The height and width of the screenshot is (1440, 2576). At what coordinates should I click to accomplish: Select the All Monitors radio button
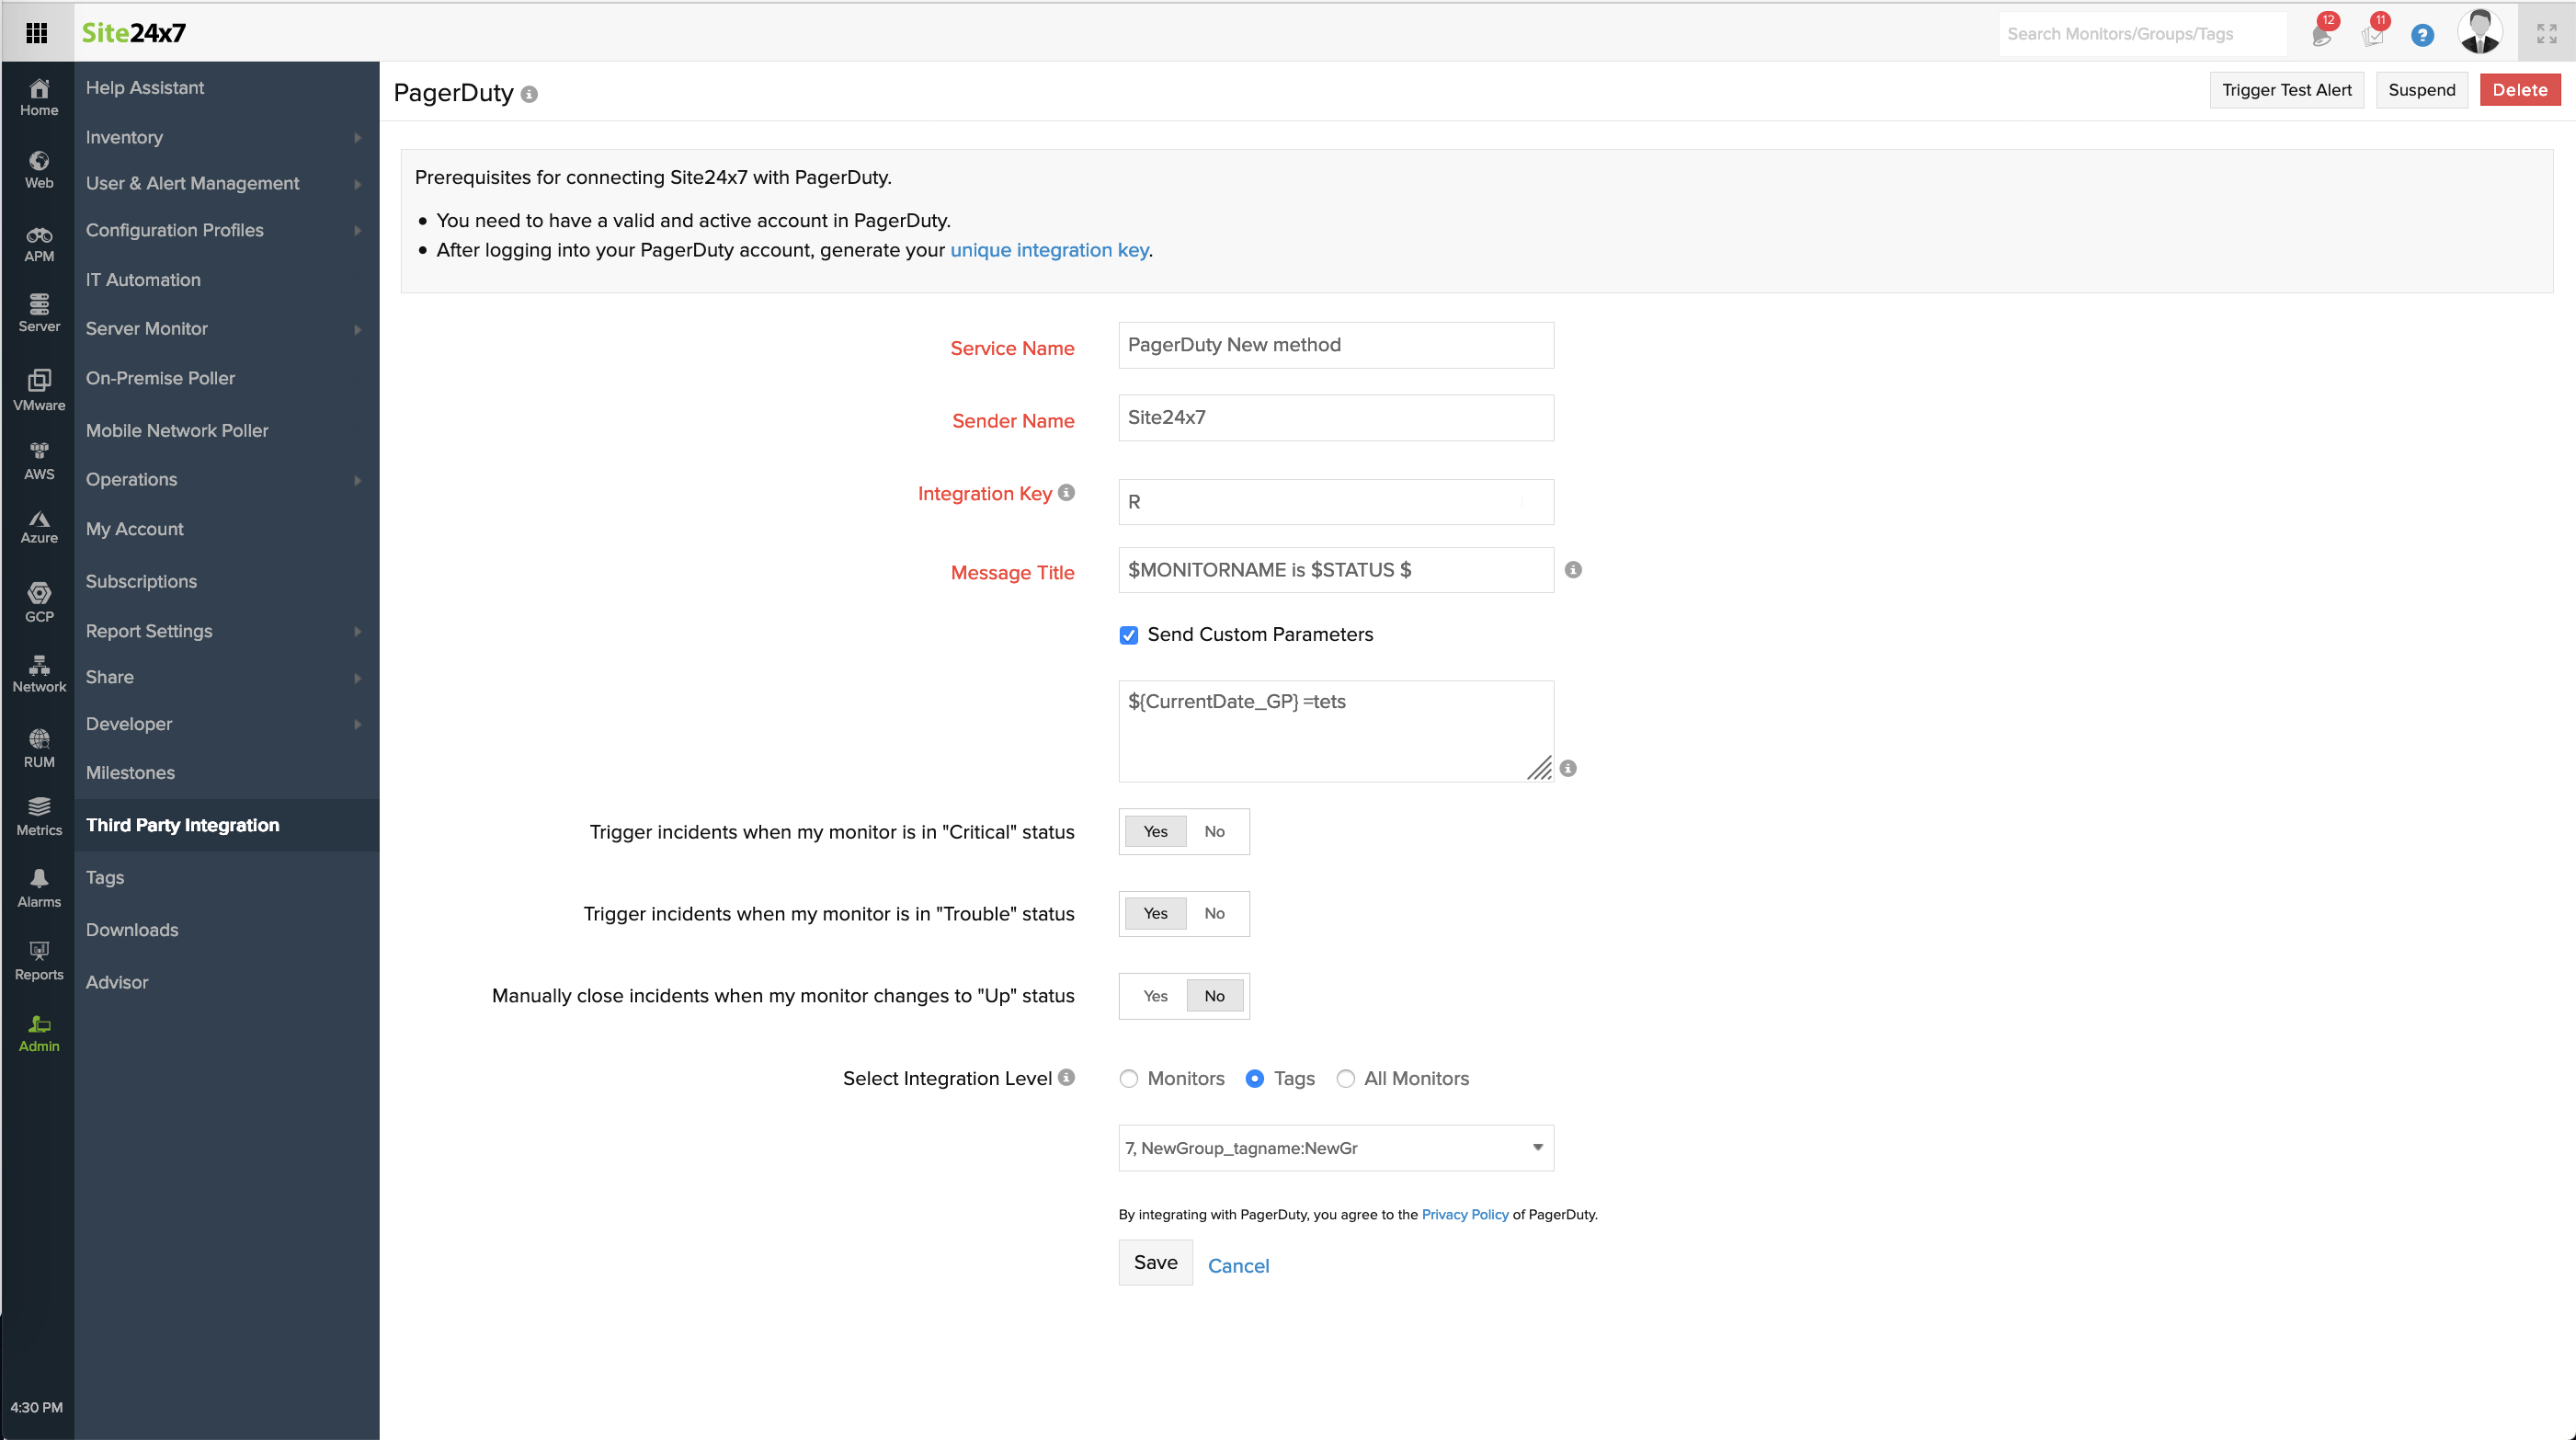[1345, 1078]
